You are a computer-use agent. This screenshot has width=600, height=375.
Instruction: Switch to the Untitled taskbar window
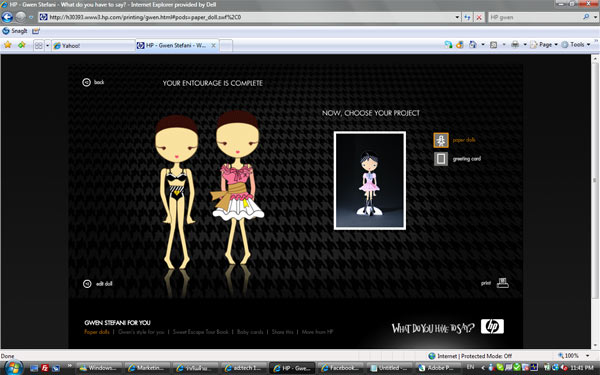point(389,368)
